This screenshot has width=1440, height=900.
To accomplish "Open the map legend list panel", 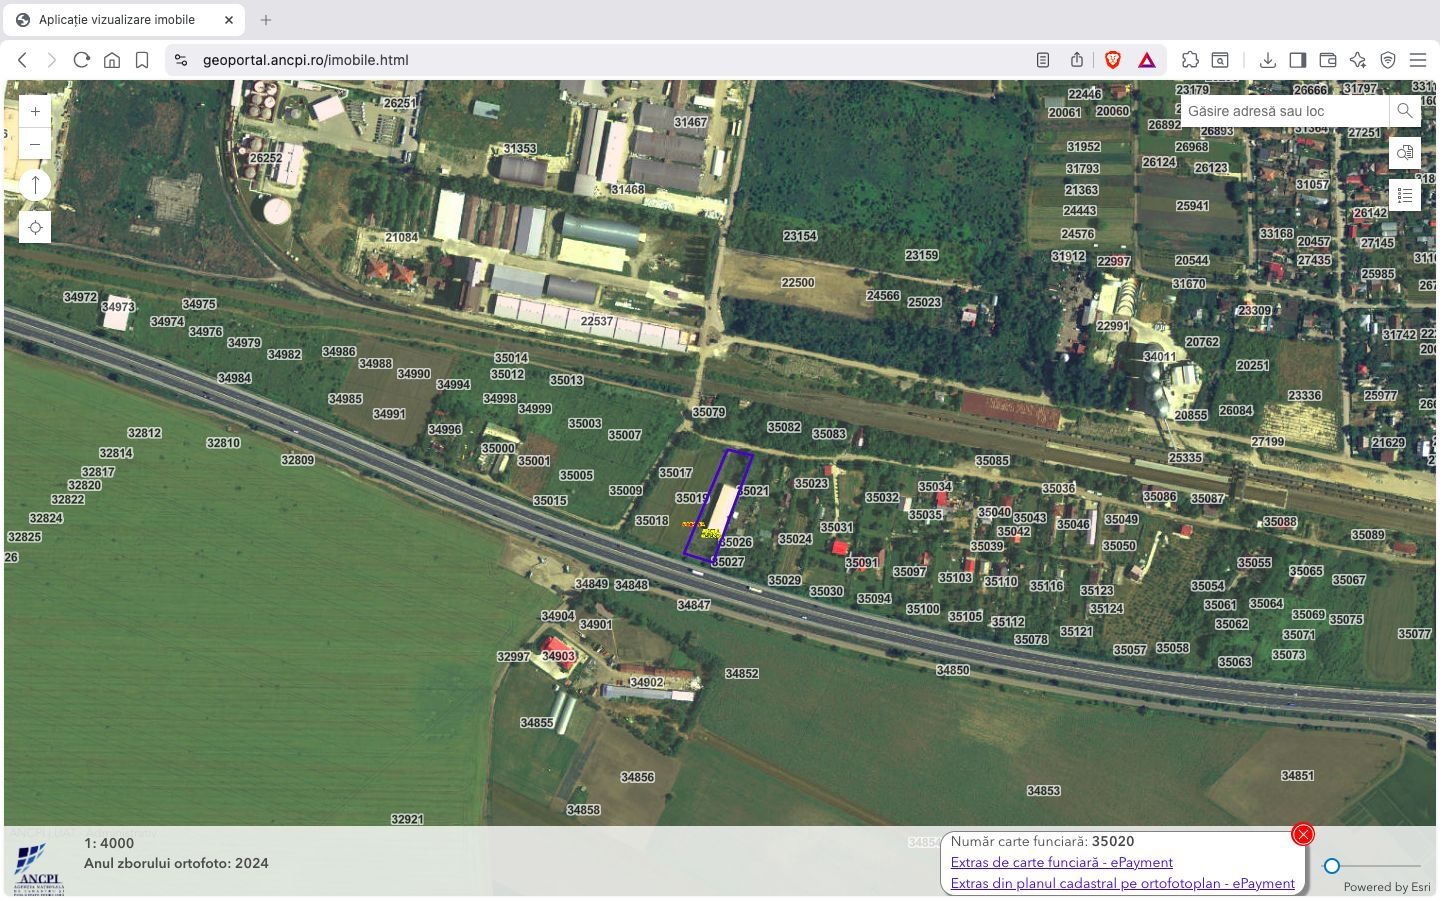I will [x=1405, y=195].
